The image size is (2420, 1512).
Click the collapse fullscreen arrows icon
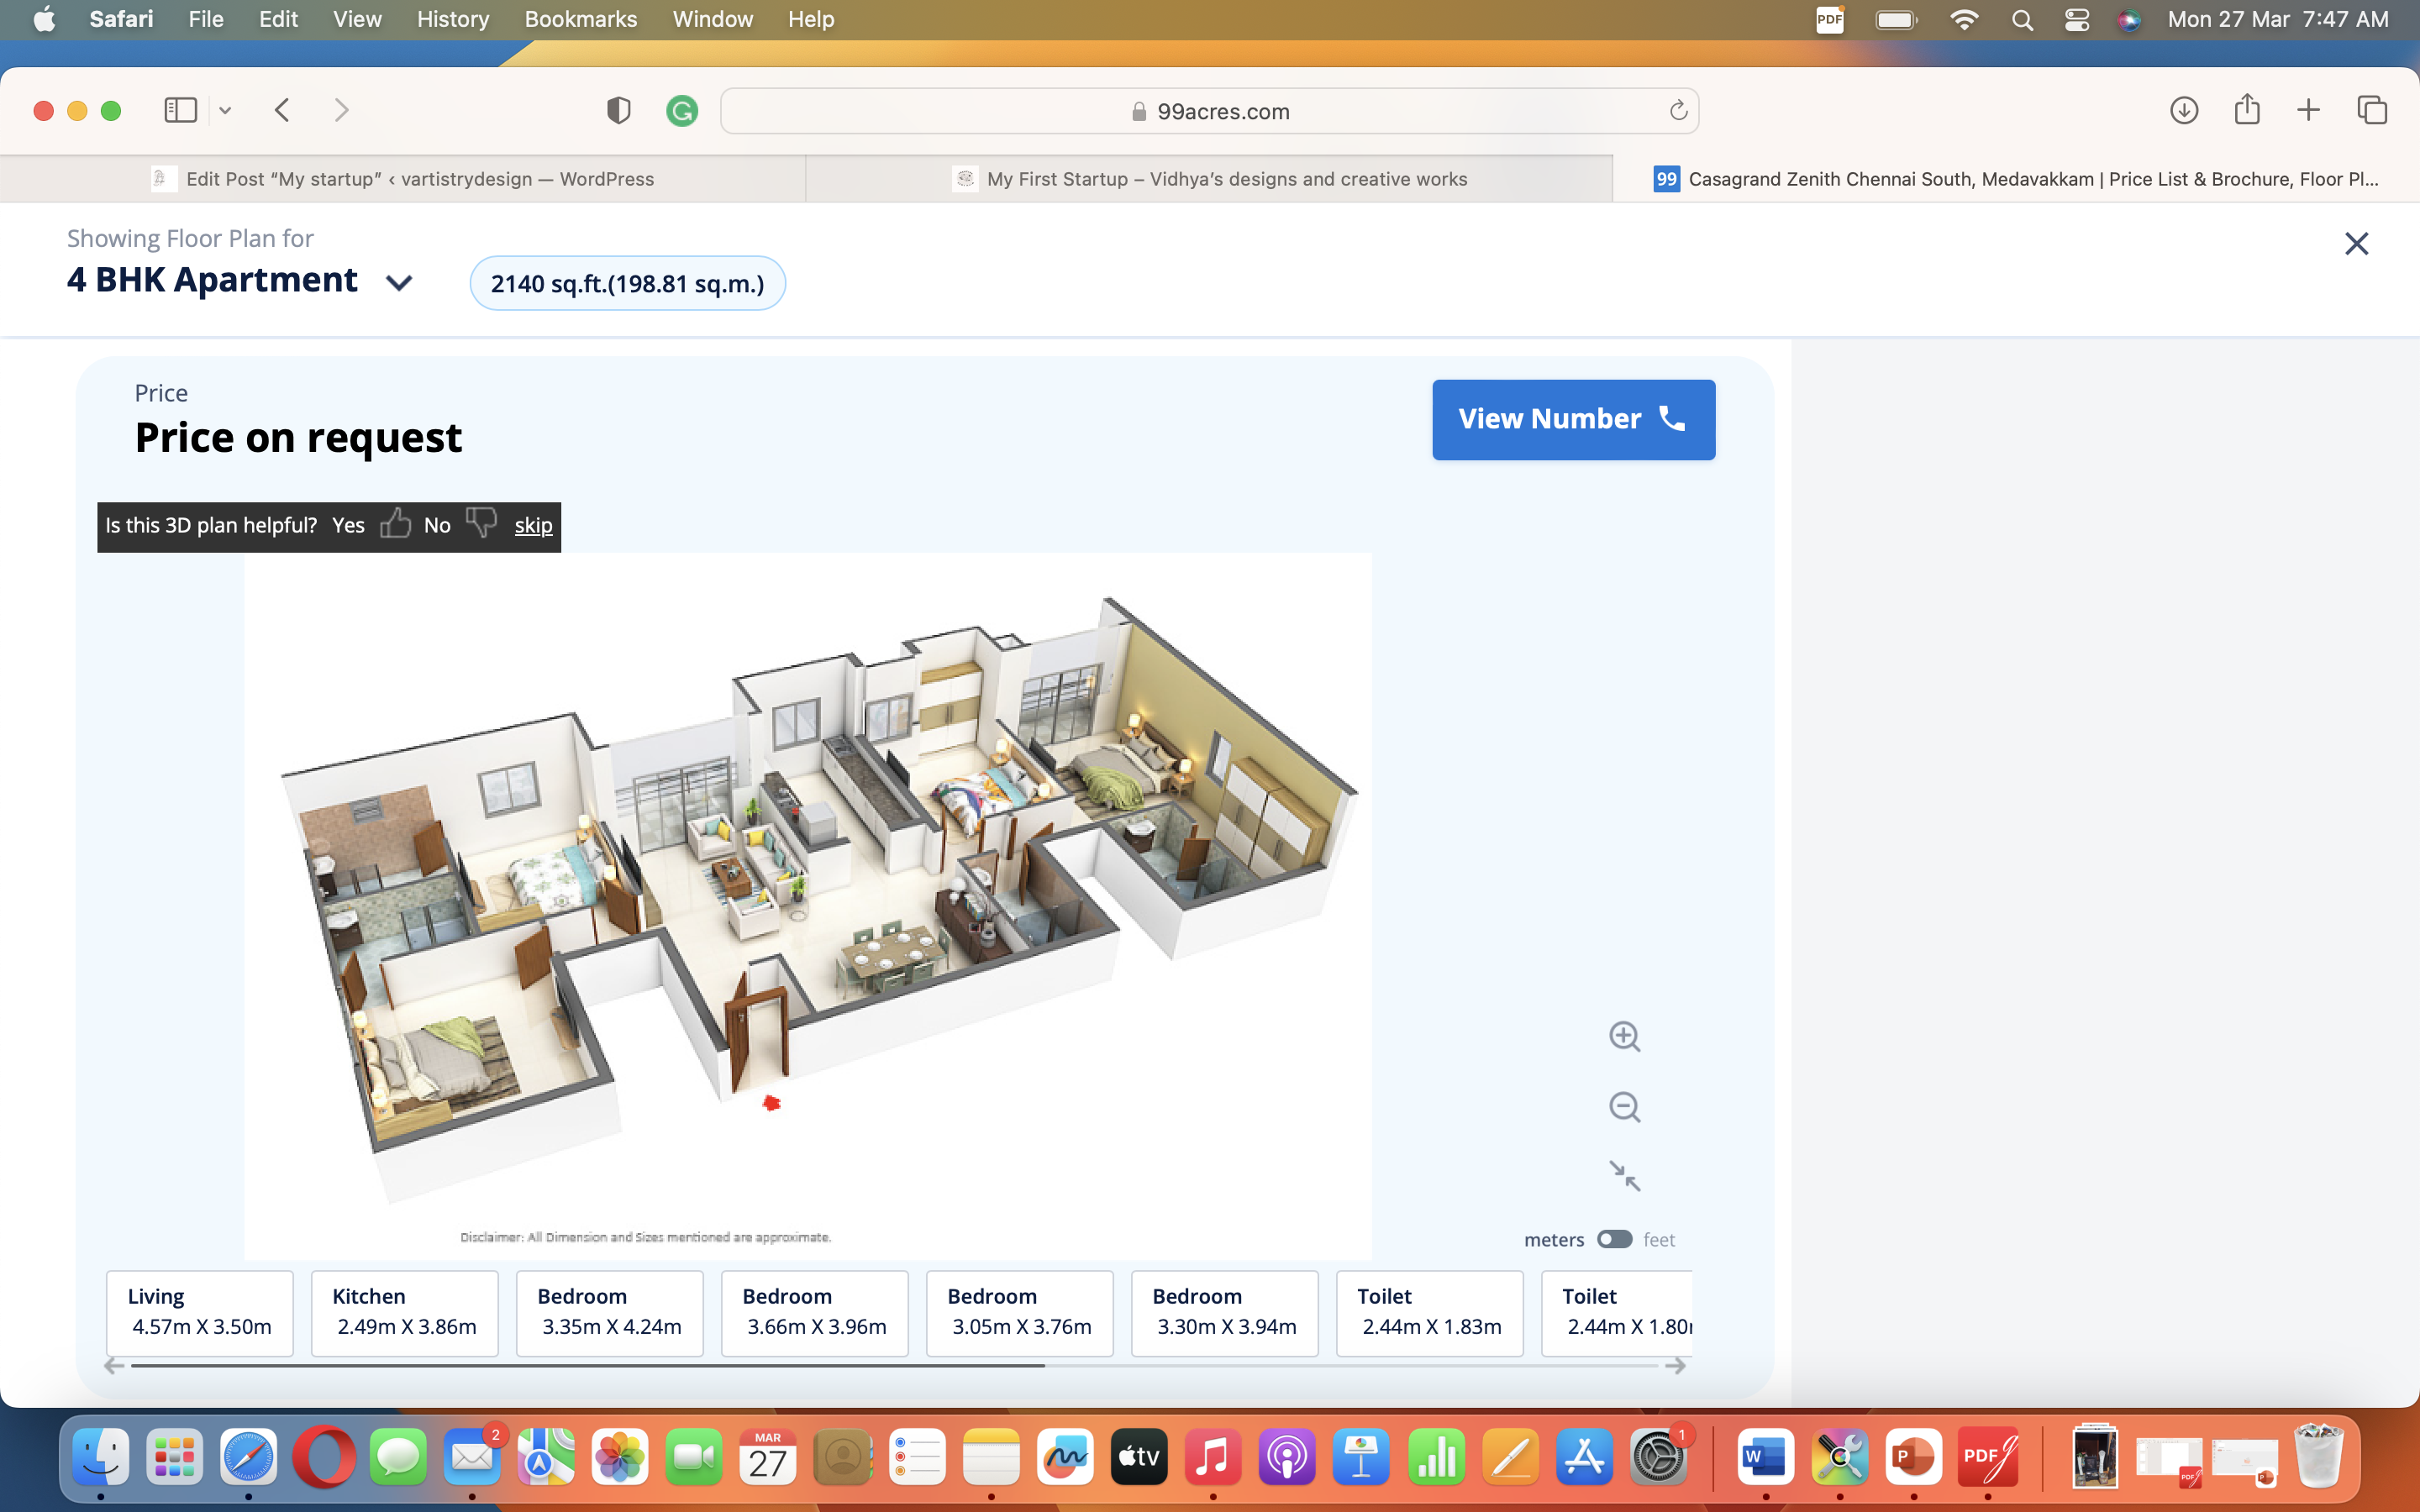tap(1624, 1175)
